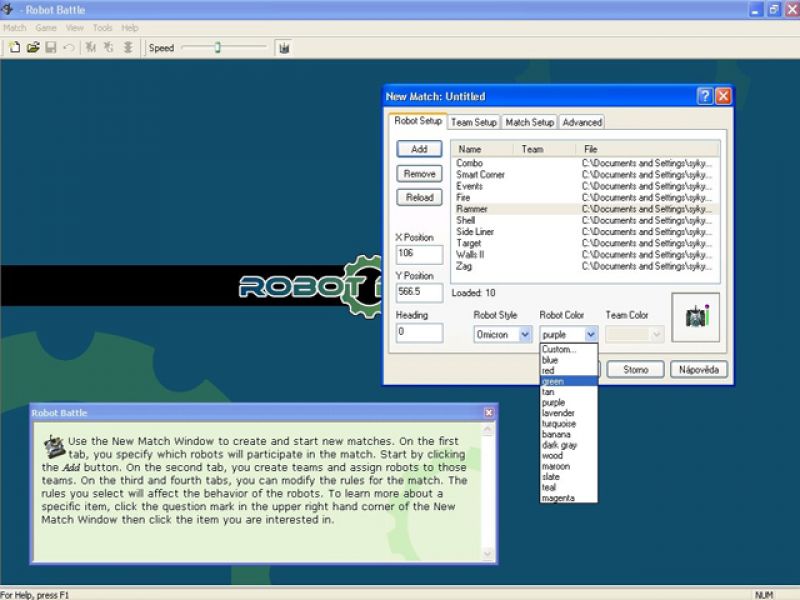Open the Tools menu
Image resolution: width=800 pixels, height=600 pixels.
pyautogui.click(x=103, y=28)
